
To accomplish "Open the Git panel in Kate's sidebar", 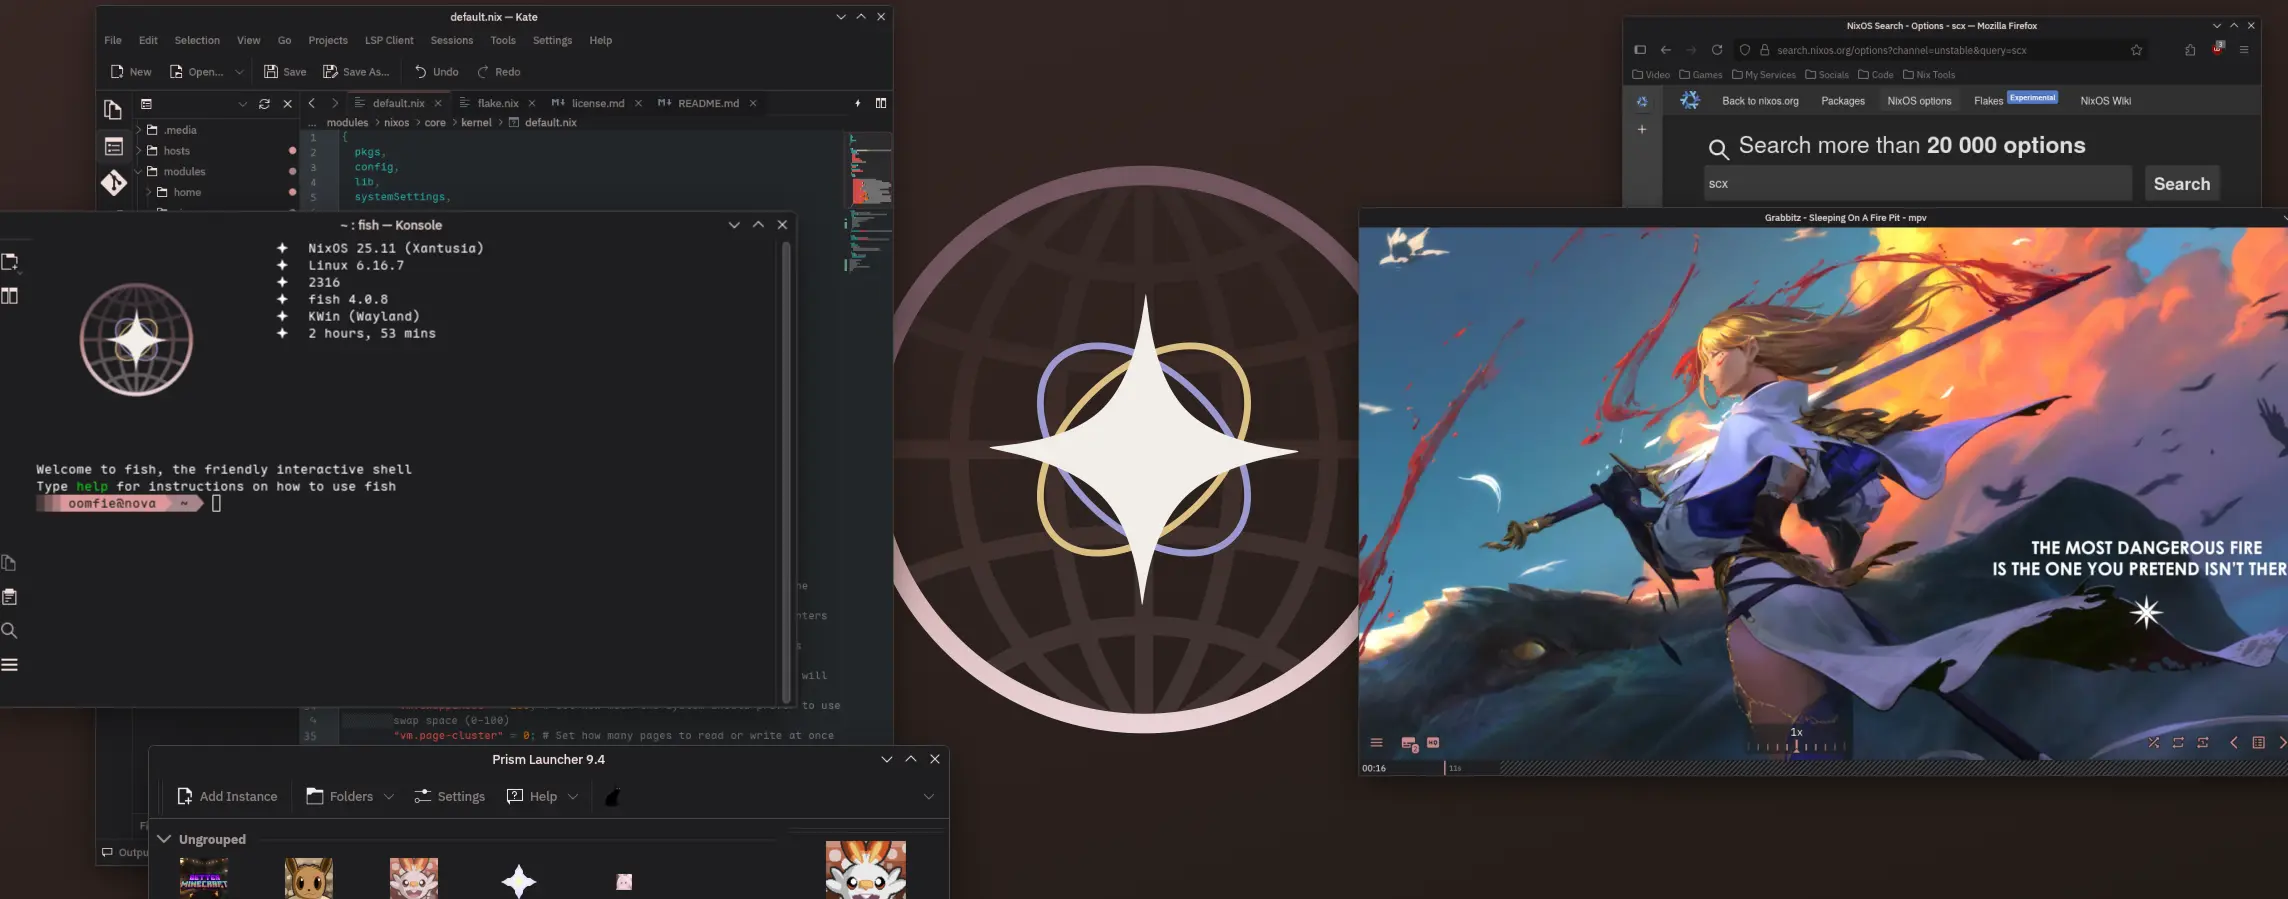I will tap(113, 183).
